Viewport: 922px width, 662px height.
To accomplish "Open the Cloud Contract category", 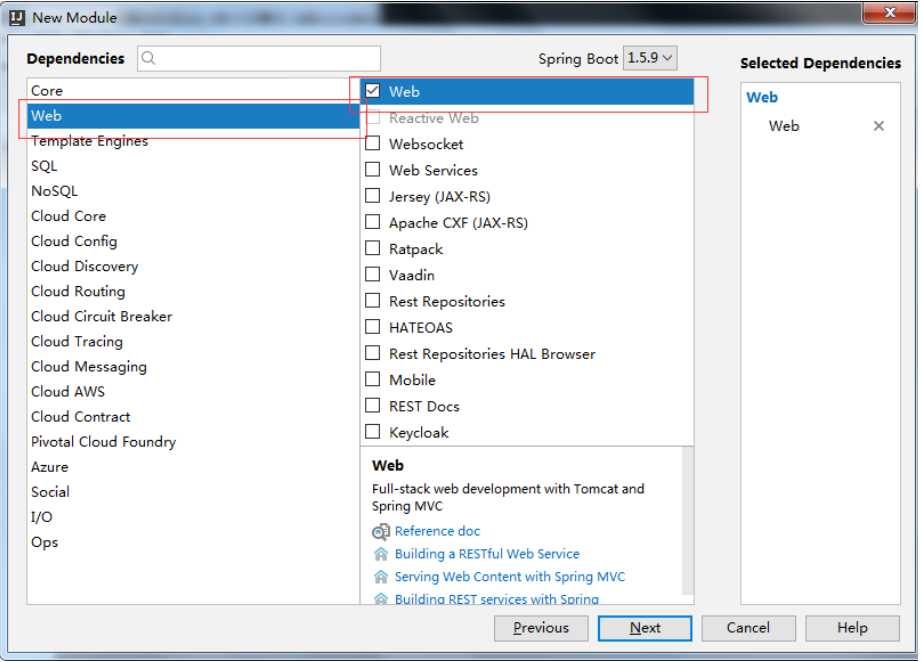I will tap(193, 417).
